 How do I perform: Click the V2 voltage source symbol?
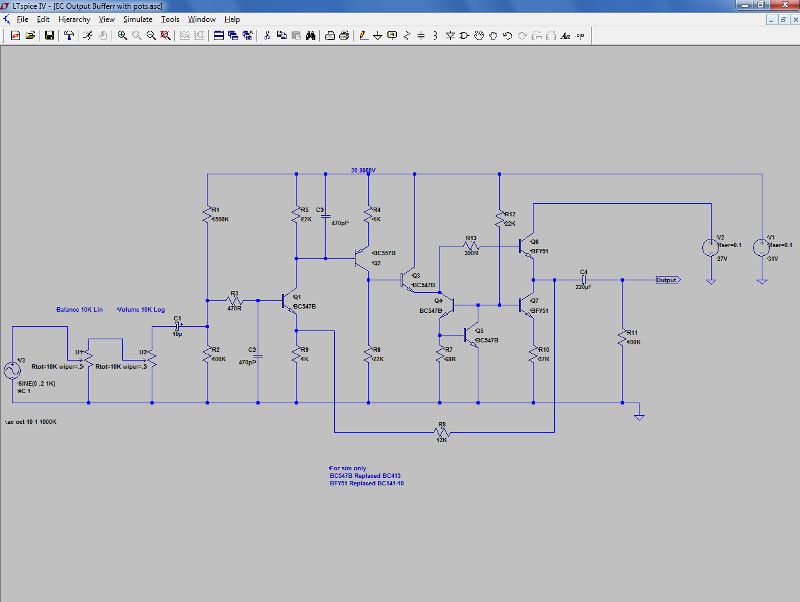click(710, 247)
